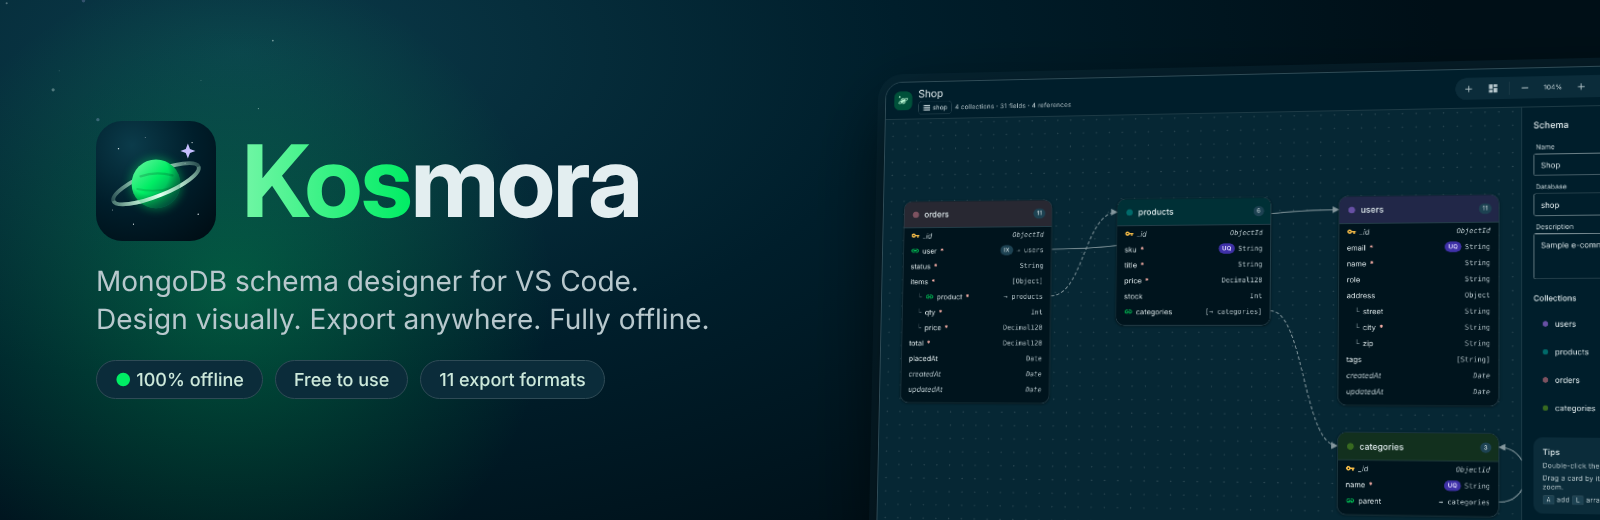Click the 'shop' database chip under the title
This screenshot has width=1600, height=520.
(935, 107)
